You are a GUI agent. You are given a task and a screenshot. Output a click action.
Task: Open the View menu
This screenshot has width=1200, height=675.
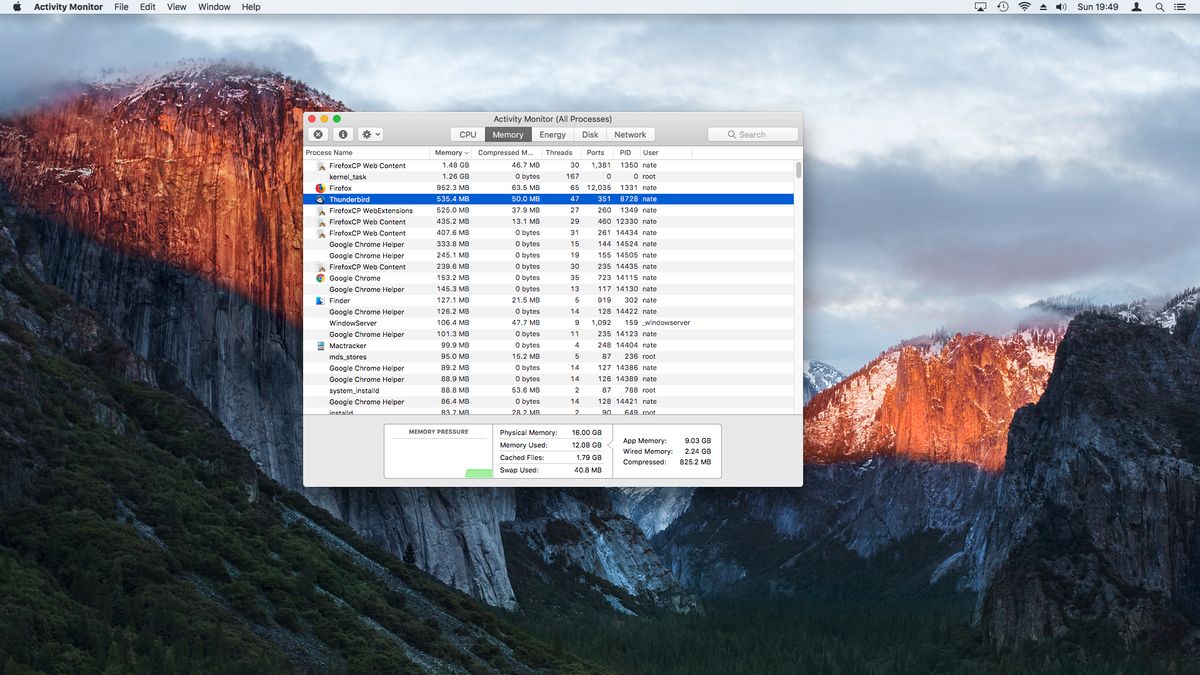pos(176,7)
